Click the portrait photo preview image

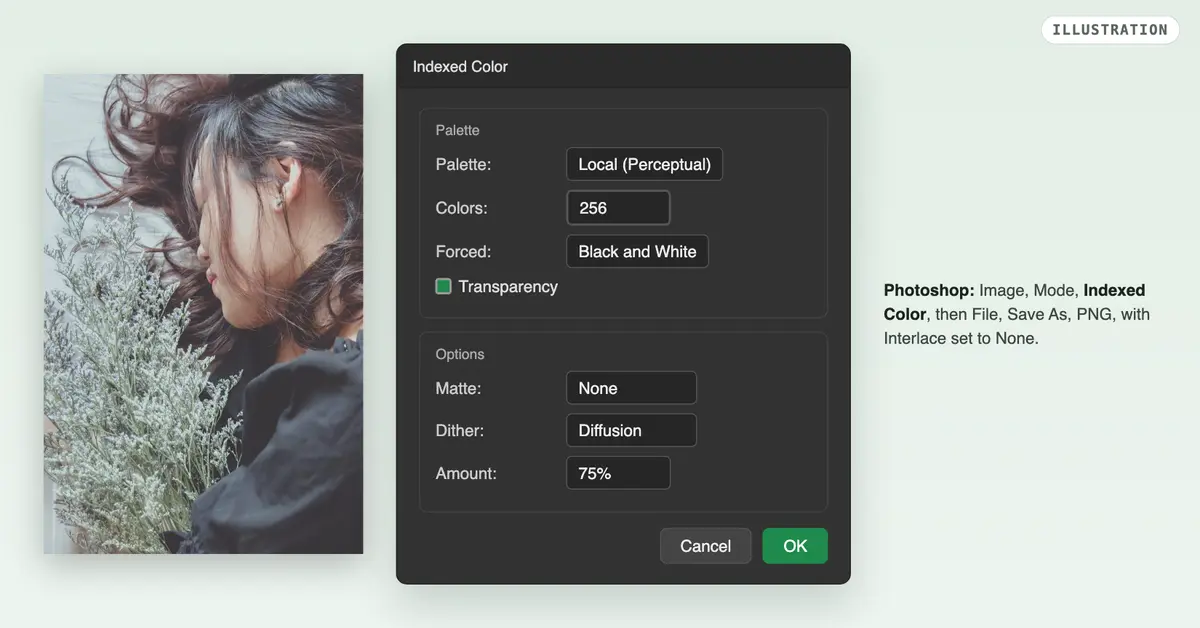point(203,314)
